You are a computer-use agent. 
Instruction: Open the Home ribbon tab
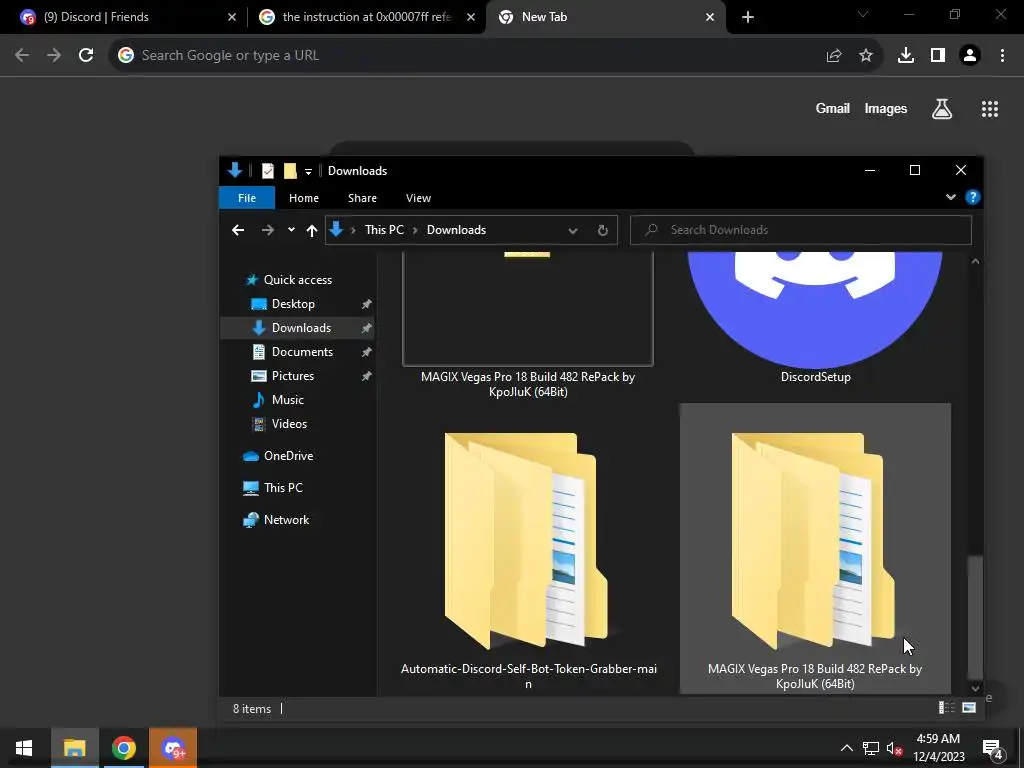click(x=304, y=198)
